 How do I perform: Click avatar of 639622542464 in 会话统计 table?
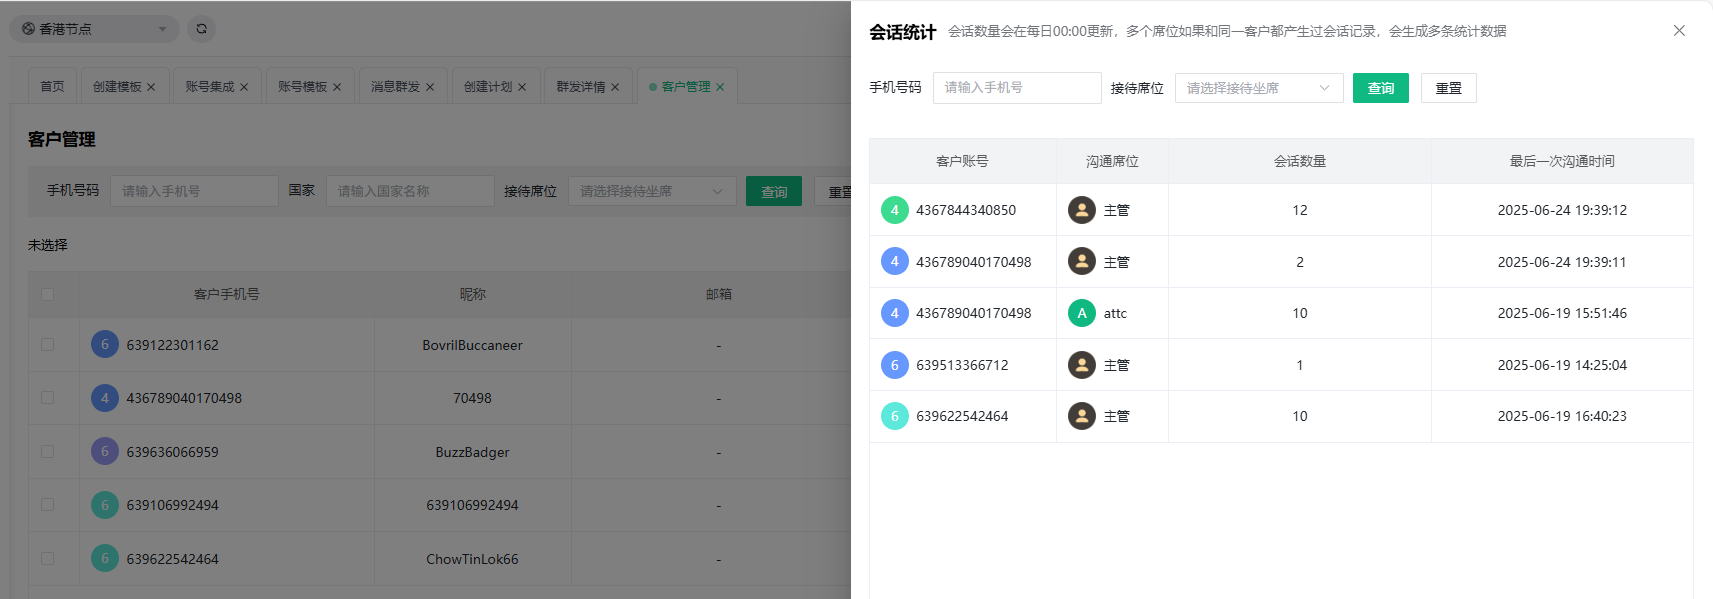click(895, 416)
